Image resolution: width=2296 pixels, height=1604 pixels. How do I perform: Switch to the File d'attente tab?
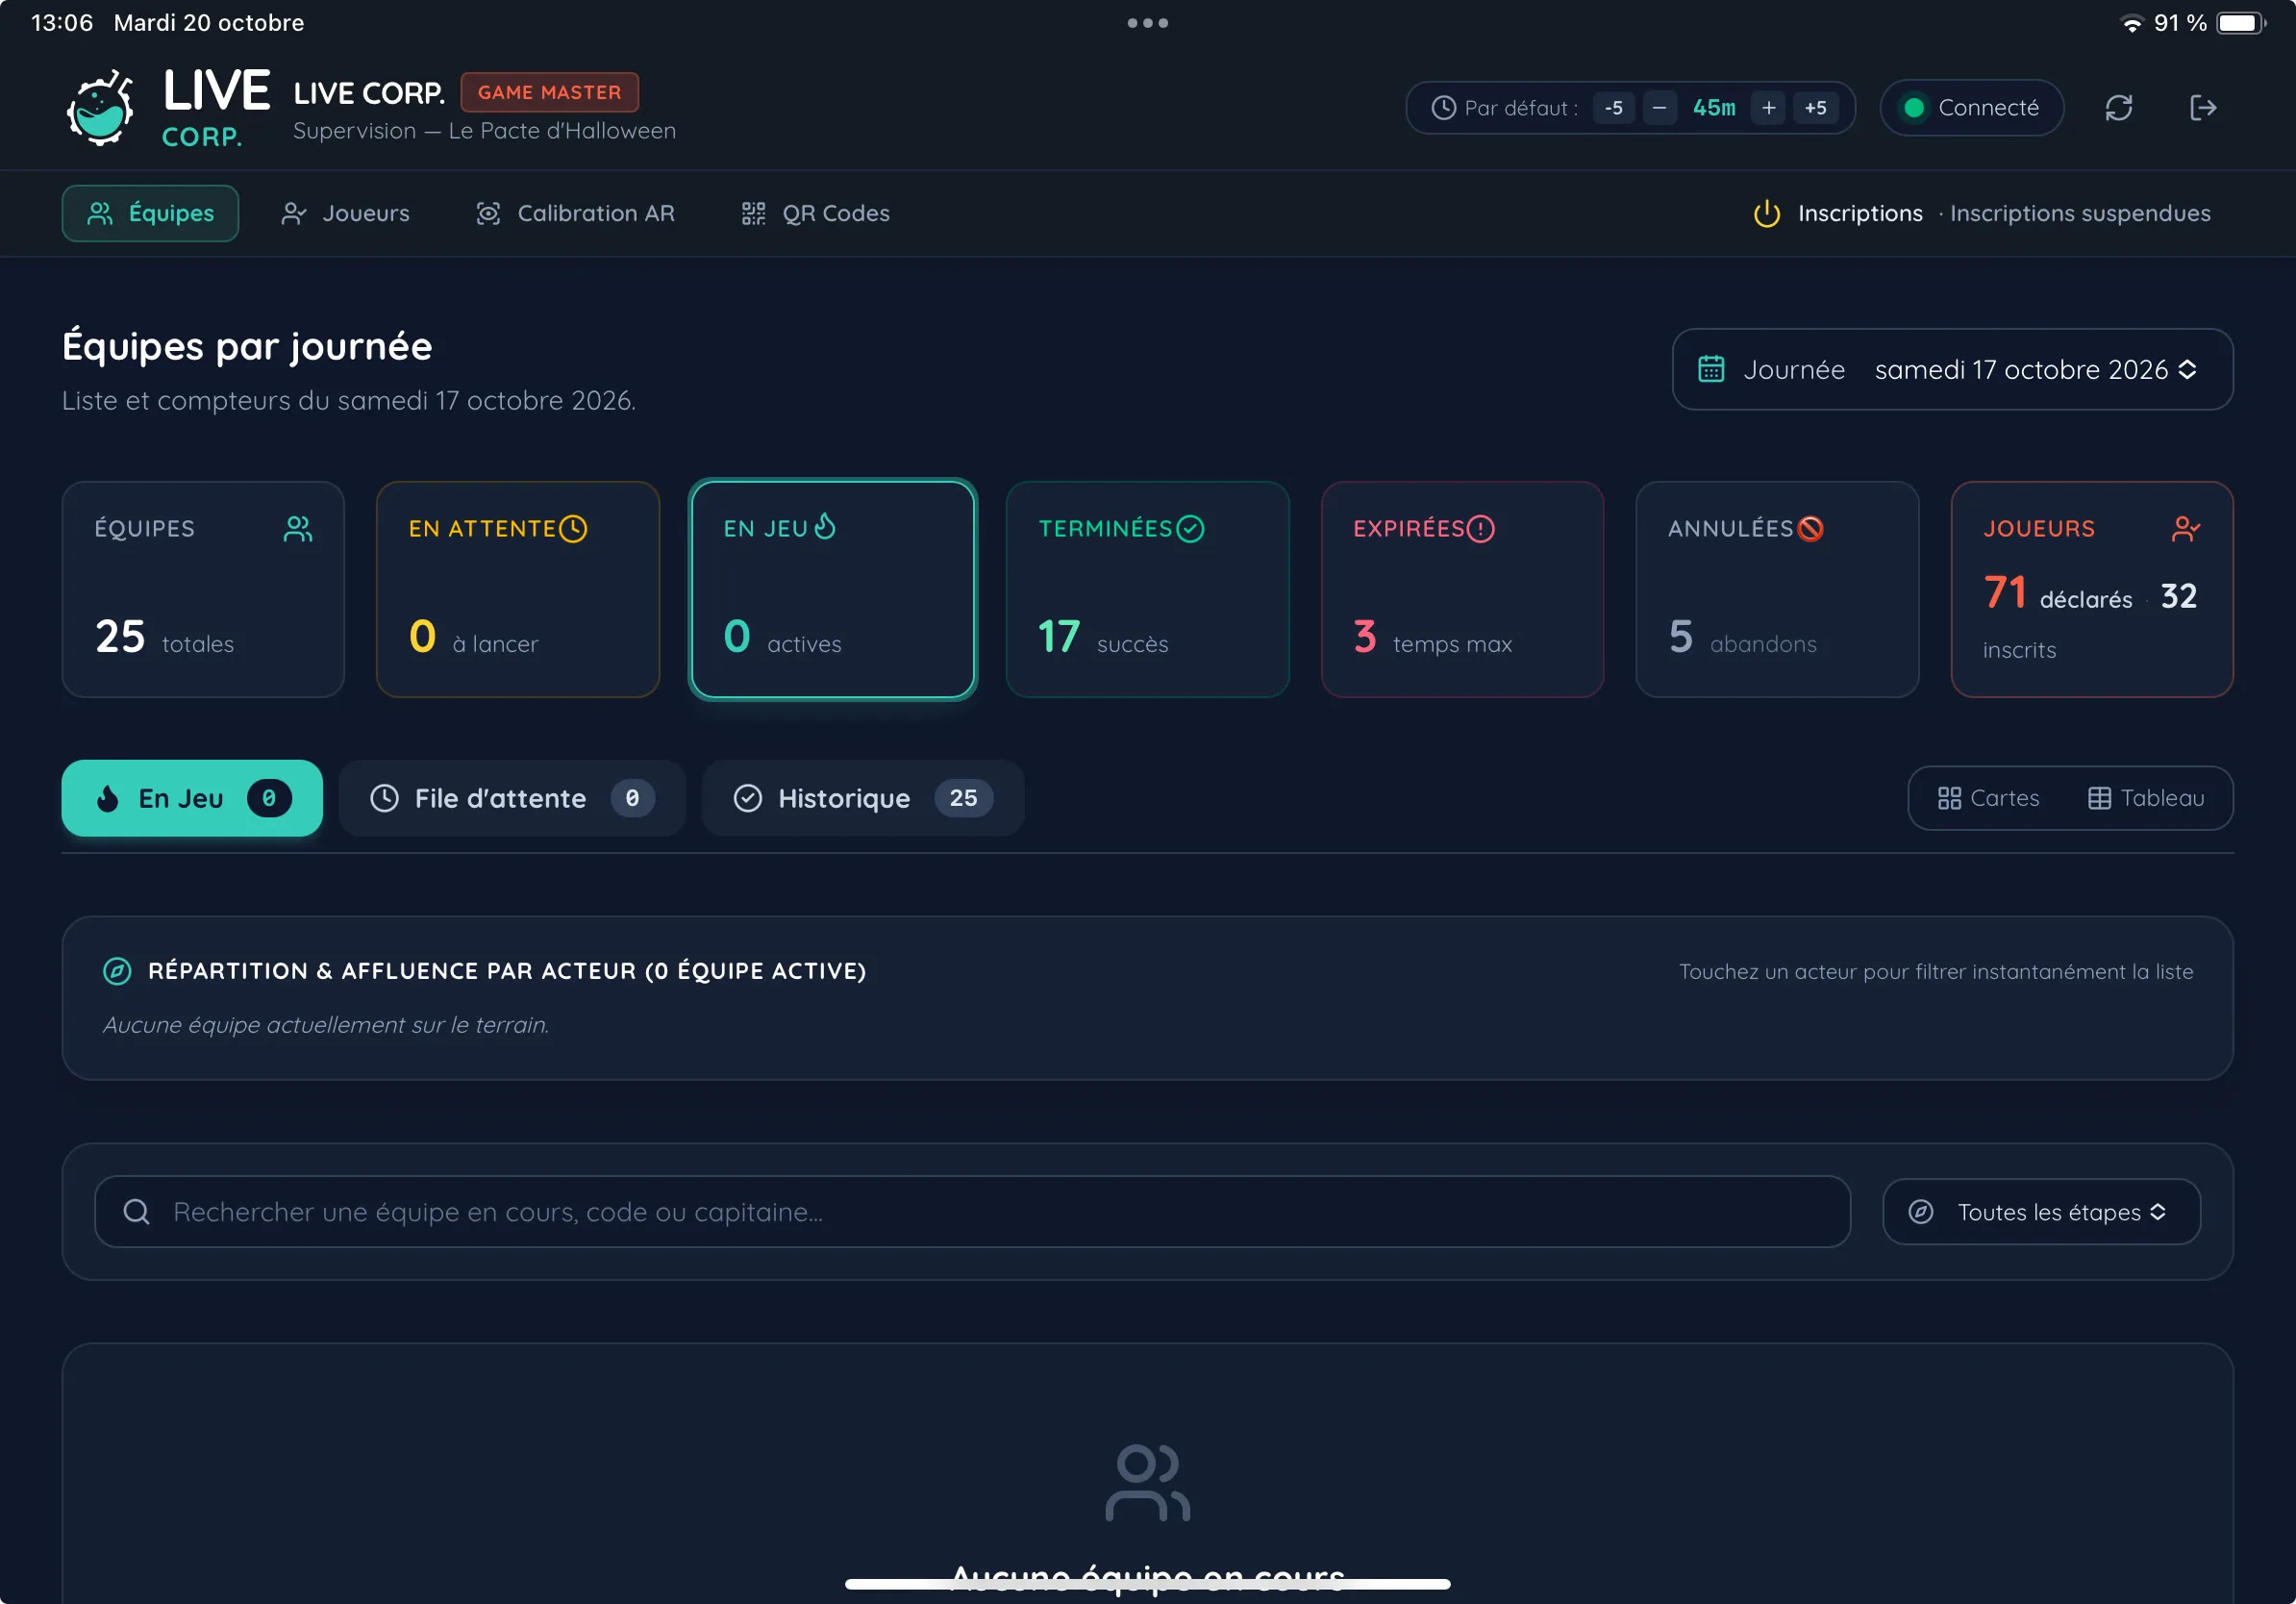click(x=512, y=798)
